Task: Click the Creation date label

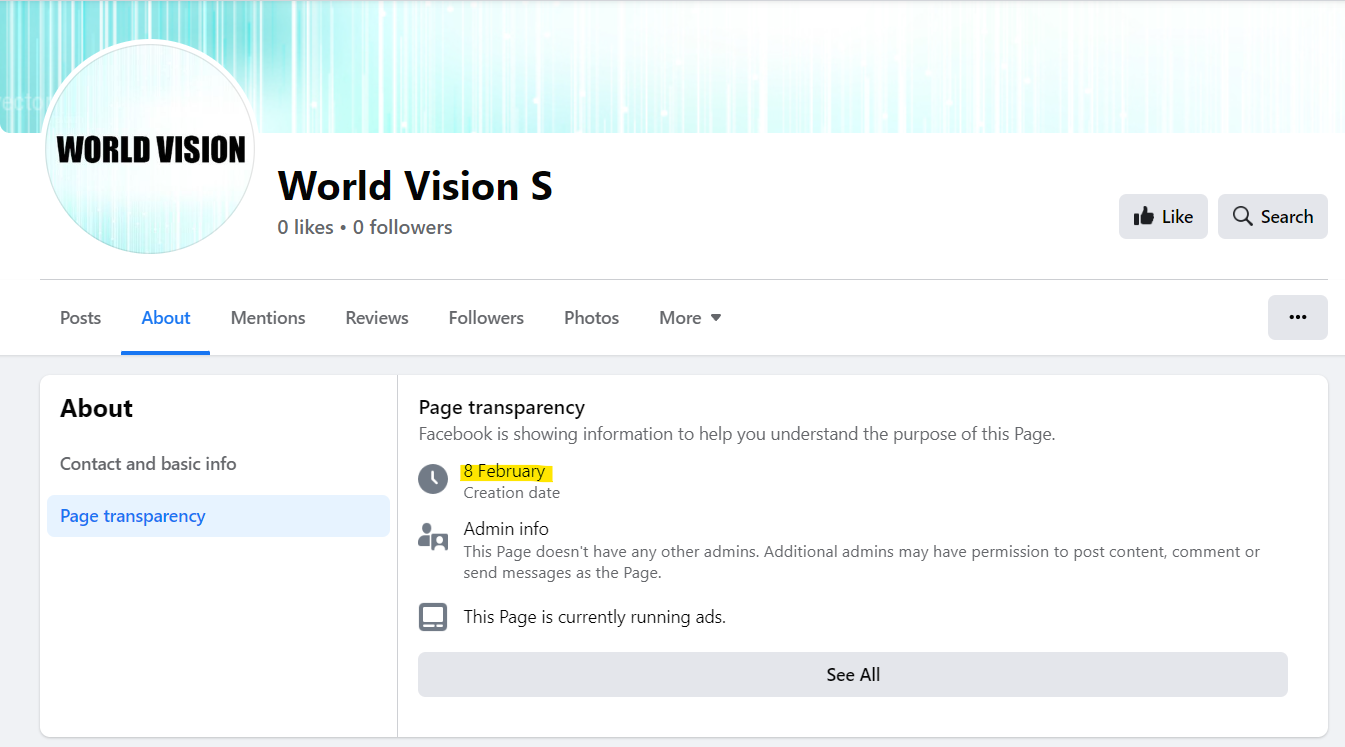Action: tap(512, 493)
